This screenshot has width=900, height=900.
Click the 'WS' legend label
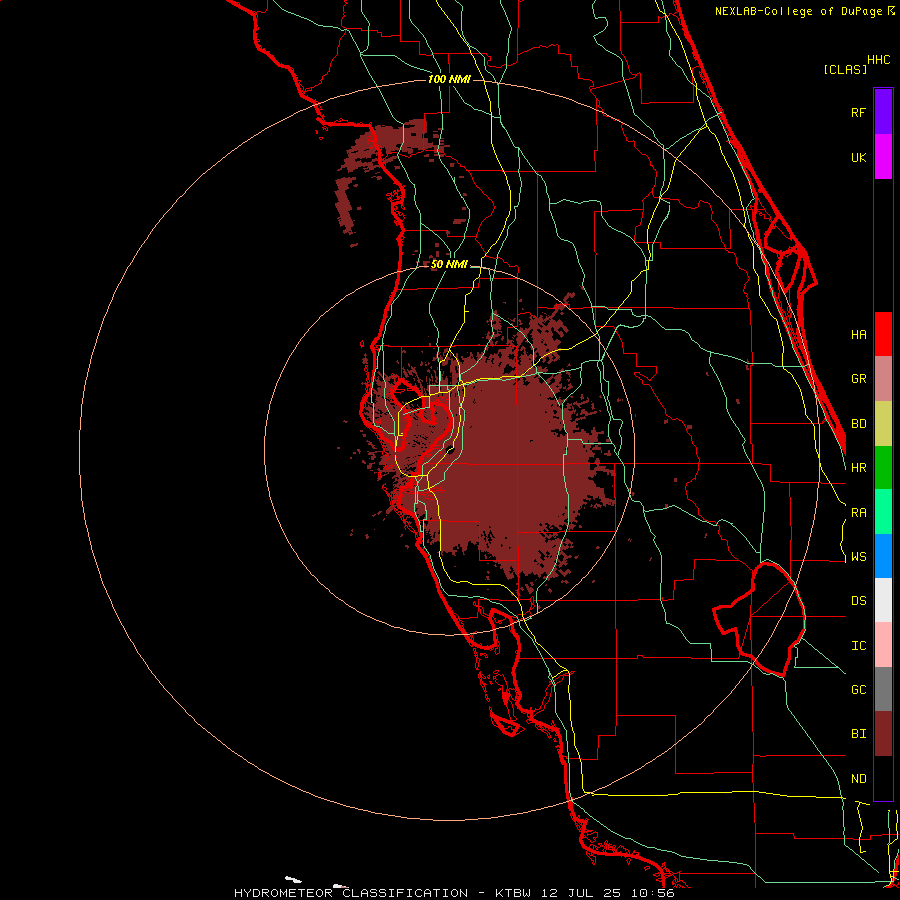click(x=858, y=557)
